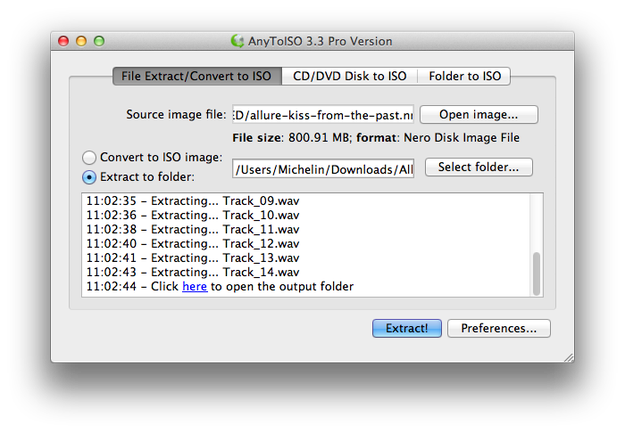Click the Track_09.wav log entry
Screen dimensions: 625x433
(x=193, y=201)
